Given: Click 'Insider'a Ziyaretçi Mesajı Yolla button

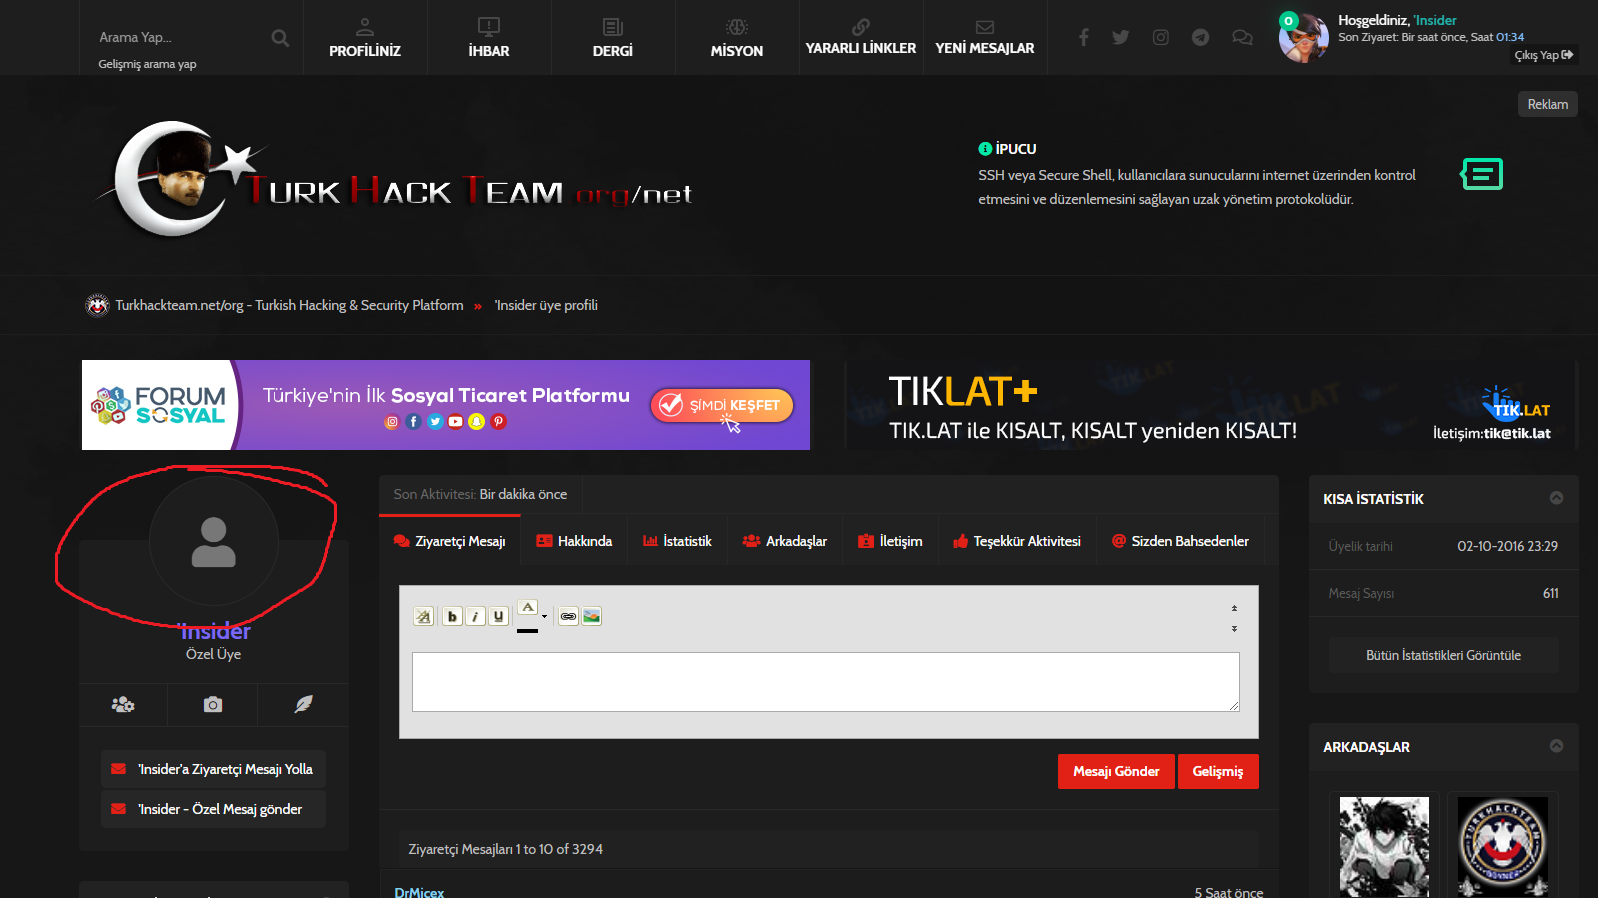Looking at the screenshot, I should point(213,769).
